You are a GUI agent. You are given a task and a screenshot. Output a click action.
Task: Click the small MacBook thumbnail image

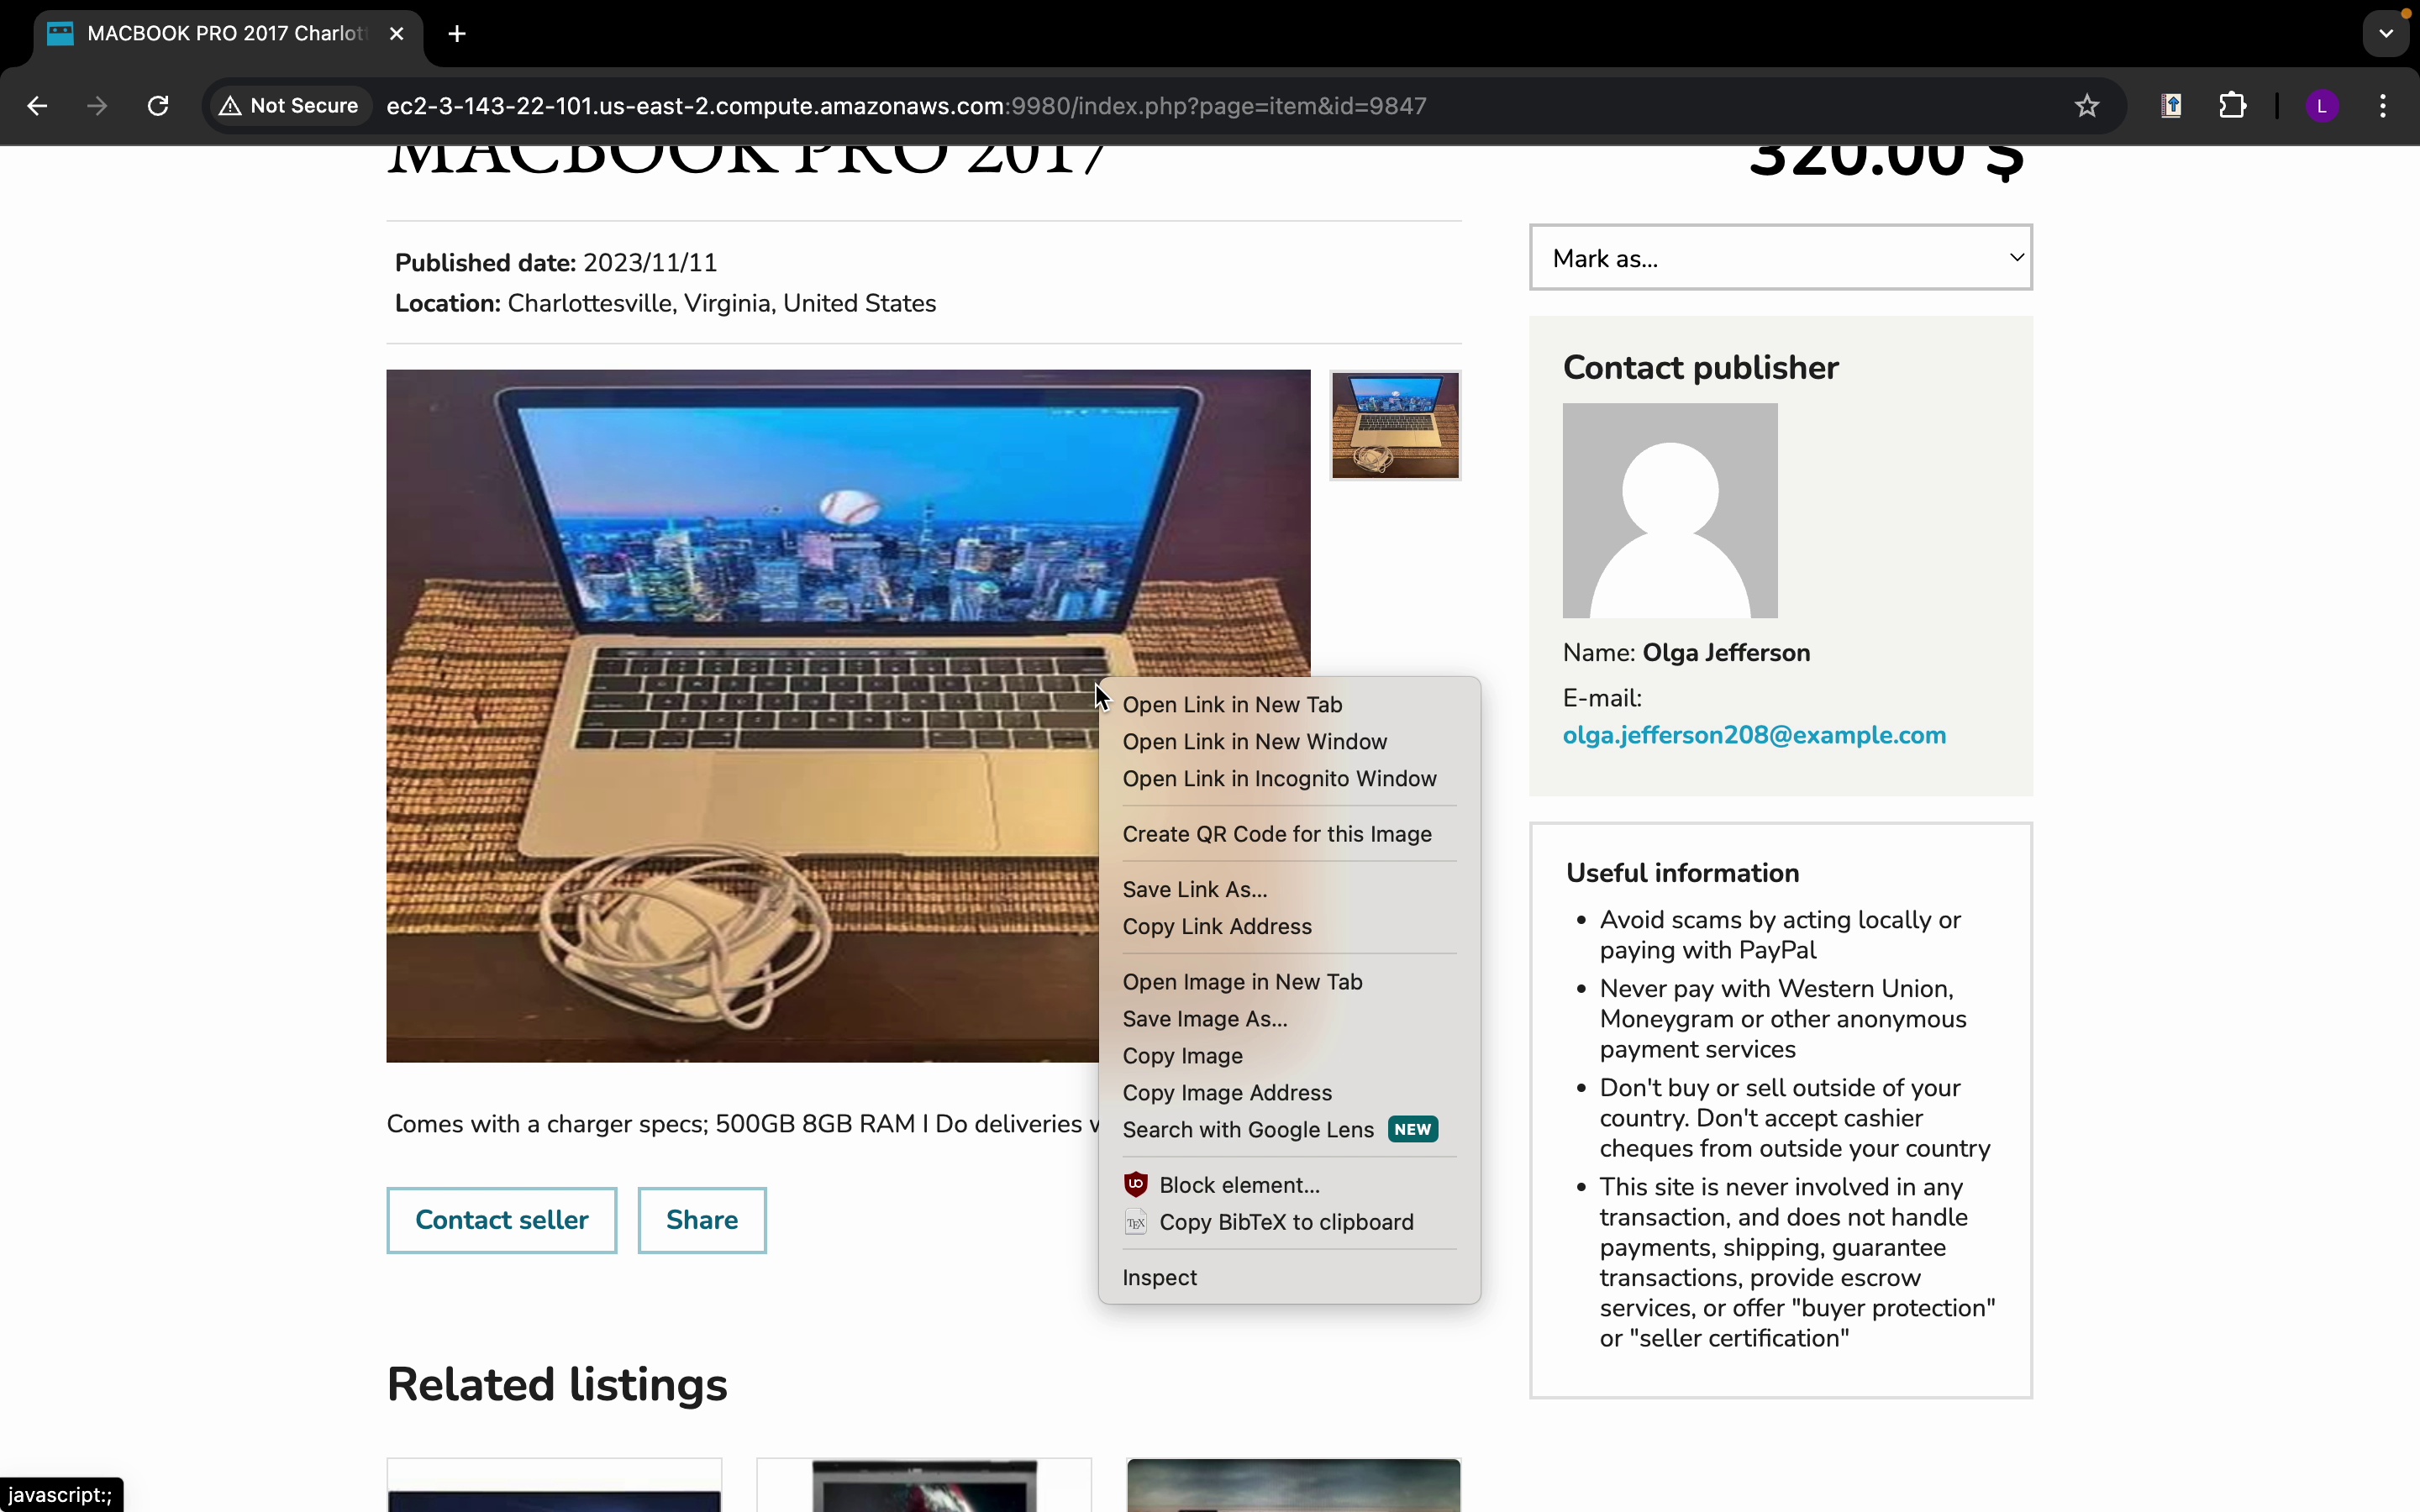pos(1395,426)
